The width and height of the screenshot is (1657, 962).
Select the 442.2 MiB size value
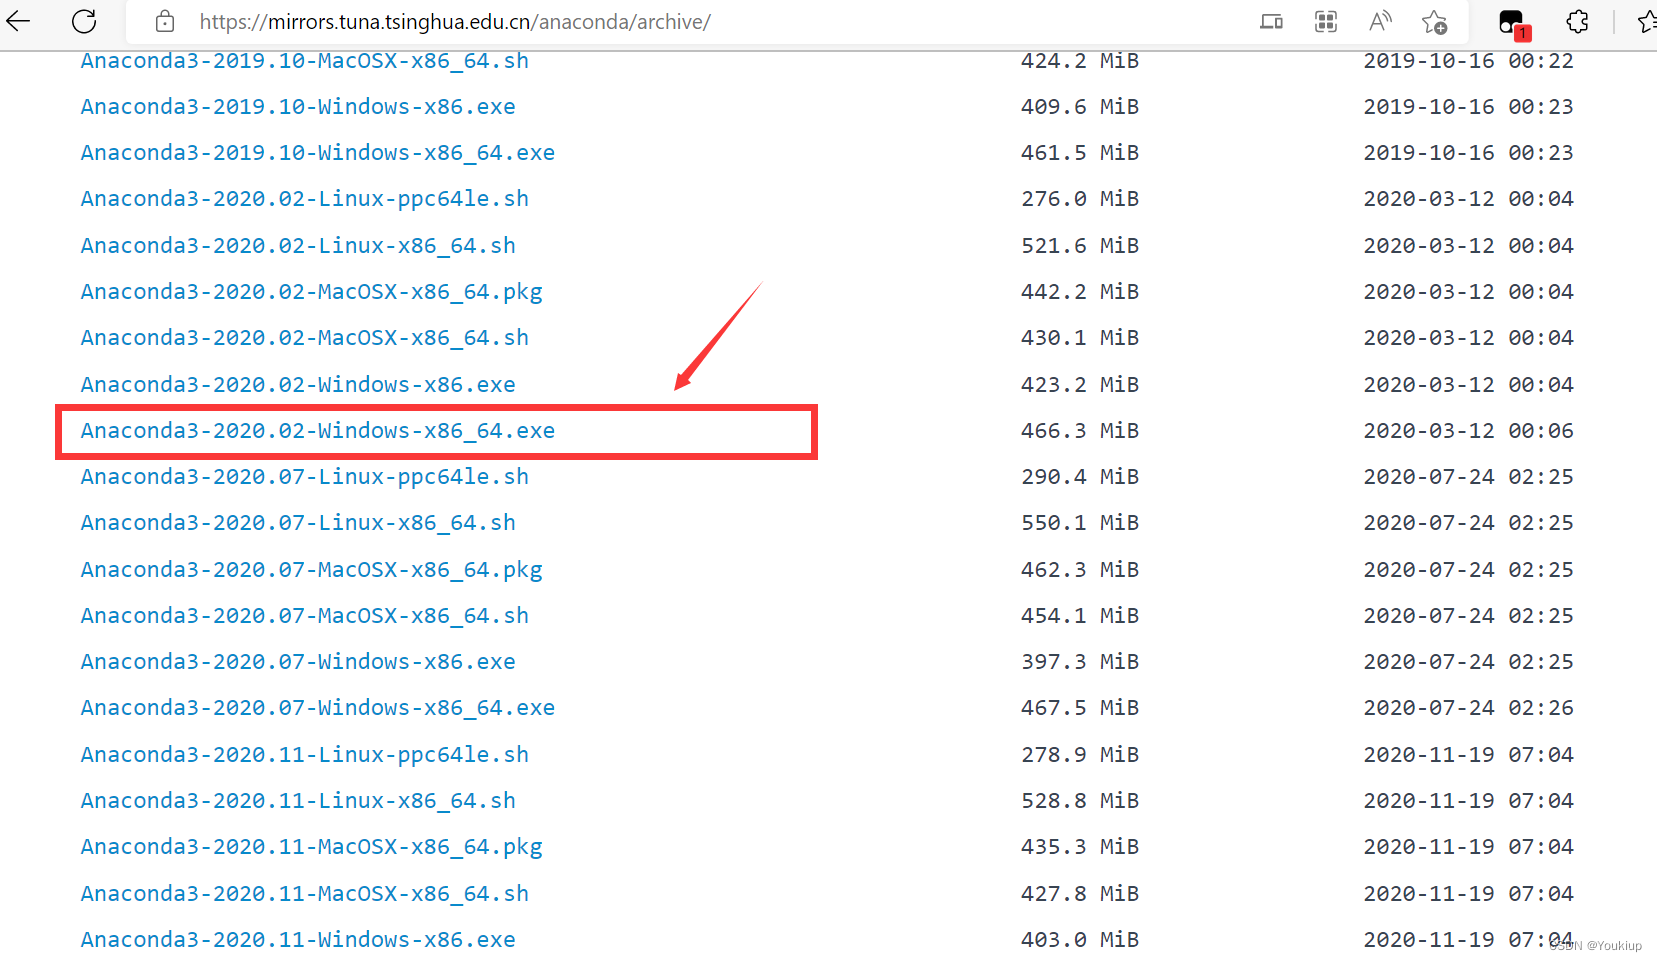coord(1080,292)
